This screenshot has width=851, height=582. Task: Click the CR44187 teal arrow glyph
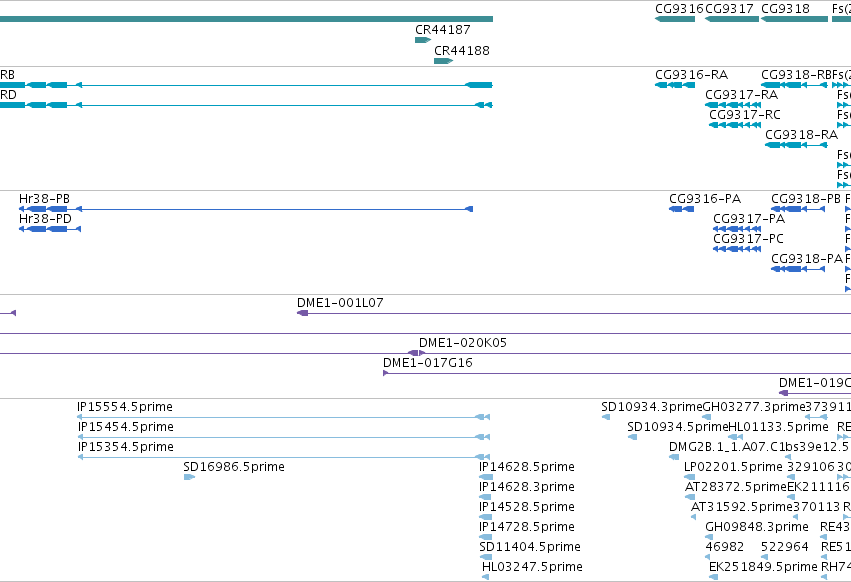[423, 40]
